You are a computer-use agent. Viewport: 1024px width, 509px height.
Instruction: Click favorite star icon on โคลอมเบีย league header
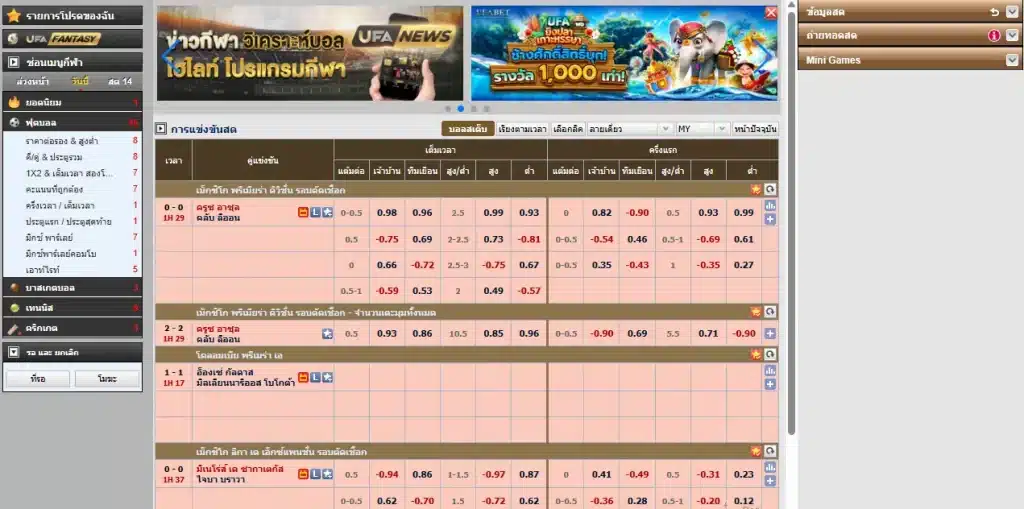(756, 354)
